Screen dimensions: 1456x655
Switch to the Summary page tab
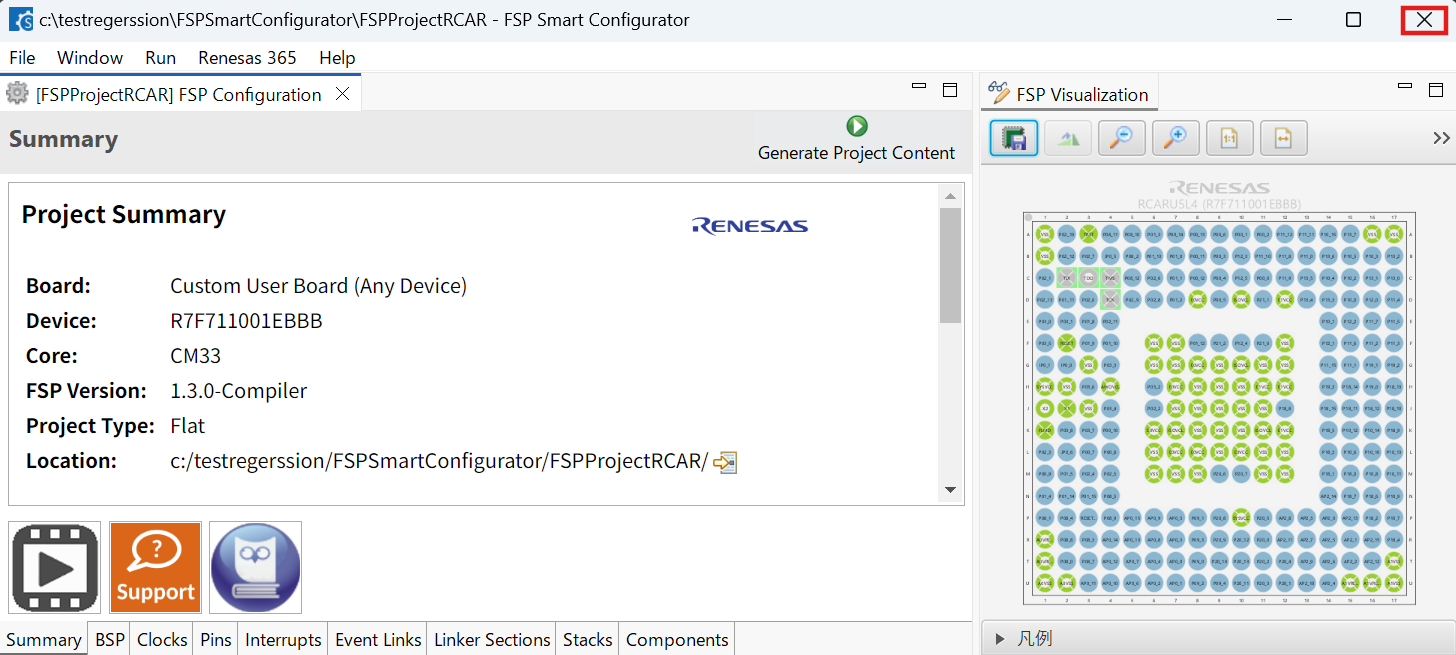(x=44, y=639)
